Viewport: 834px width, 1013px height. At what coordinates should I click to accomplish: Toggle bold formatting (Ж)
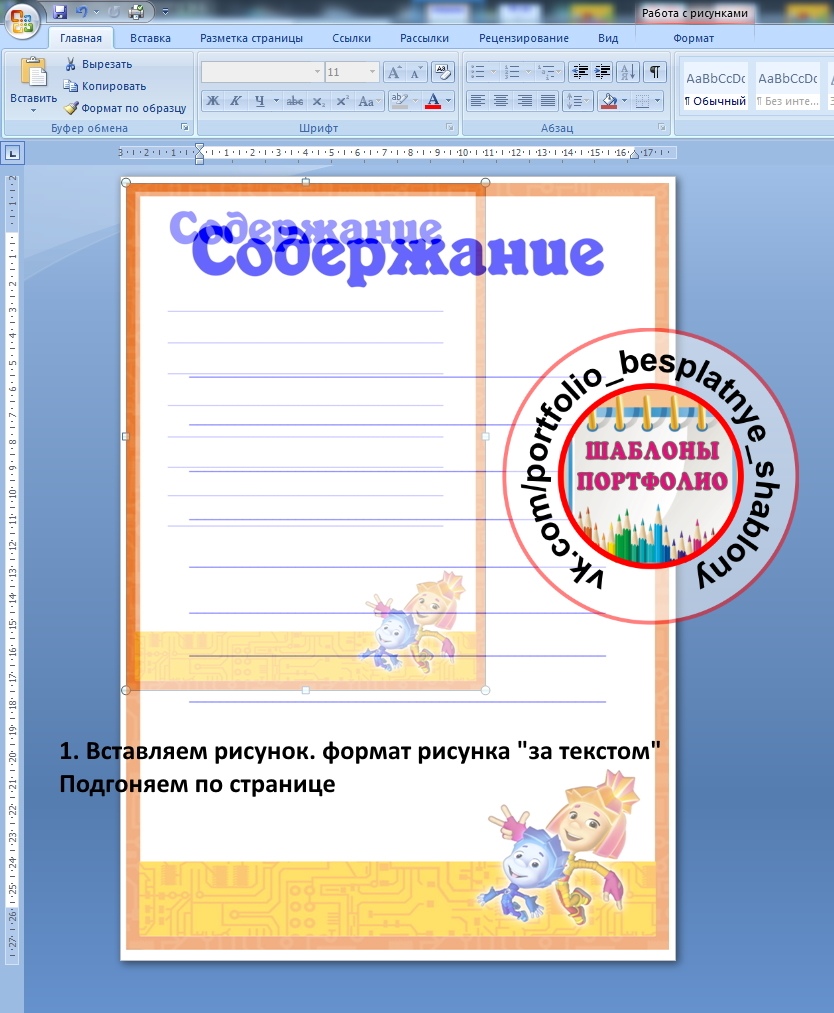pyautogui.click(x=213, y=101)
